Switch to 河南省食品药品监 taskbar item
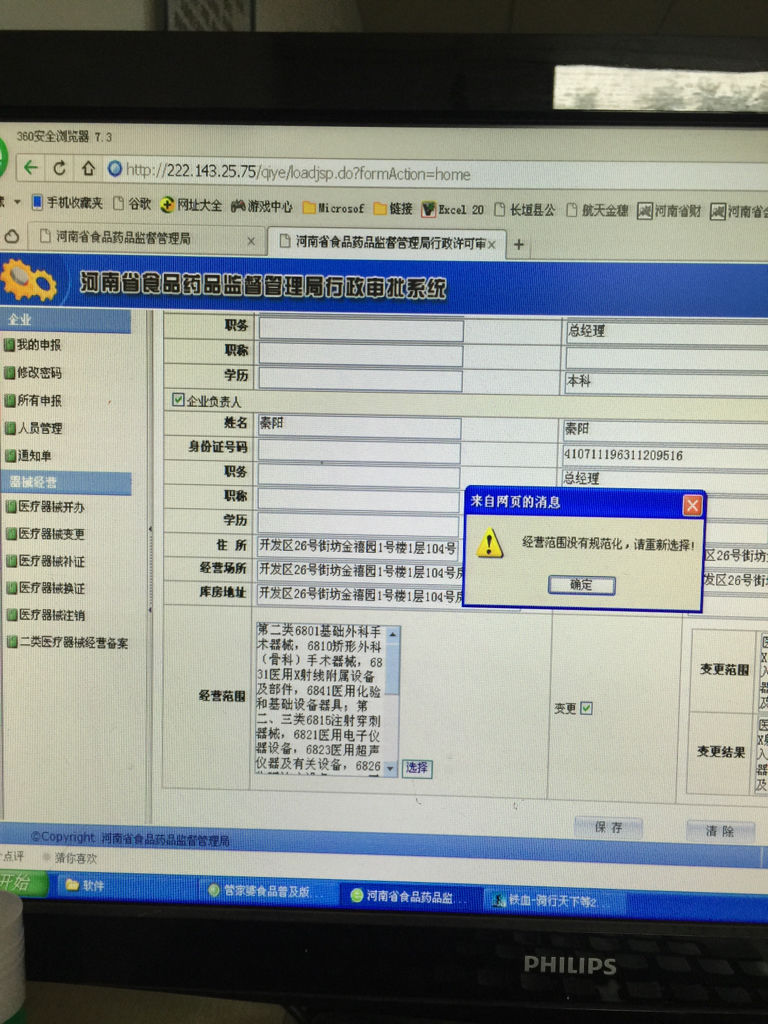768x1024 pixels. 409,896
